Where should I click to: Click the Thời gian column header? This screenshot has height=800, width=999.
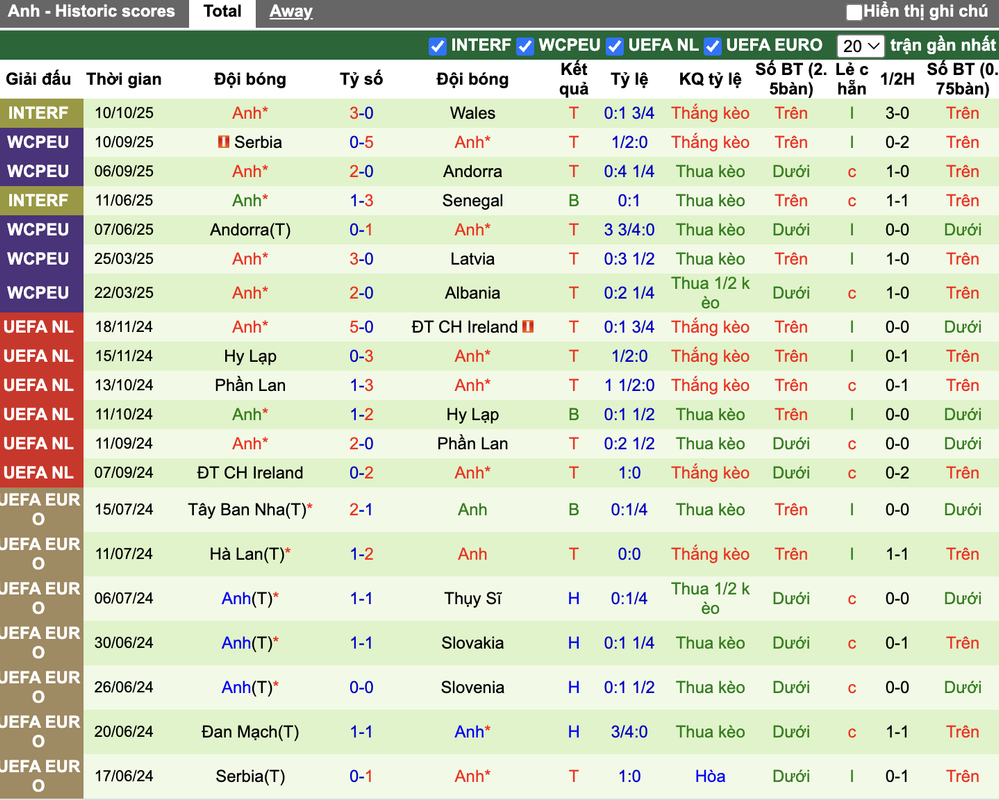click(x=124, y=80)
